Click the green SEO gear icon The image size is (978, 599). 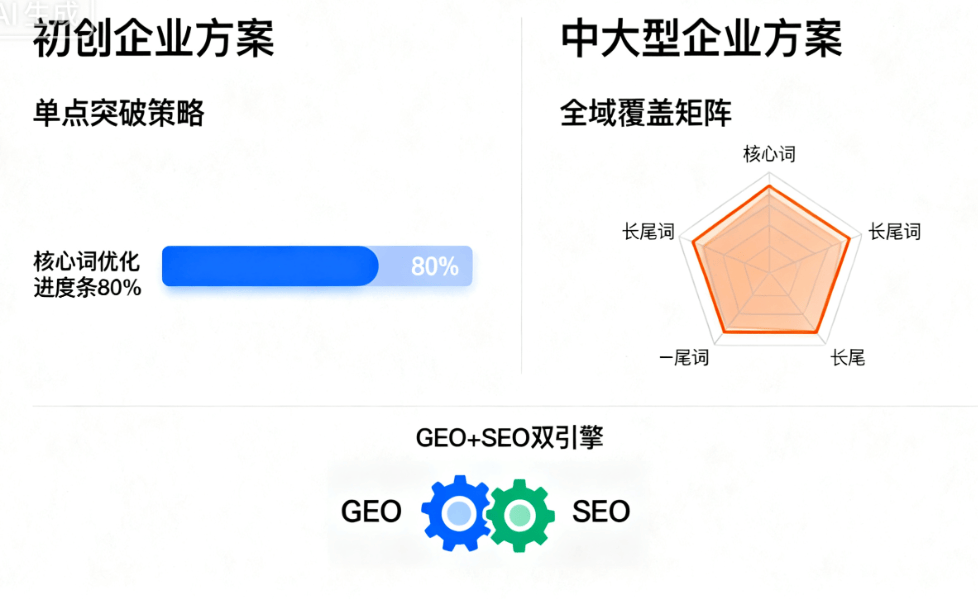(519, 514)
